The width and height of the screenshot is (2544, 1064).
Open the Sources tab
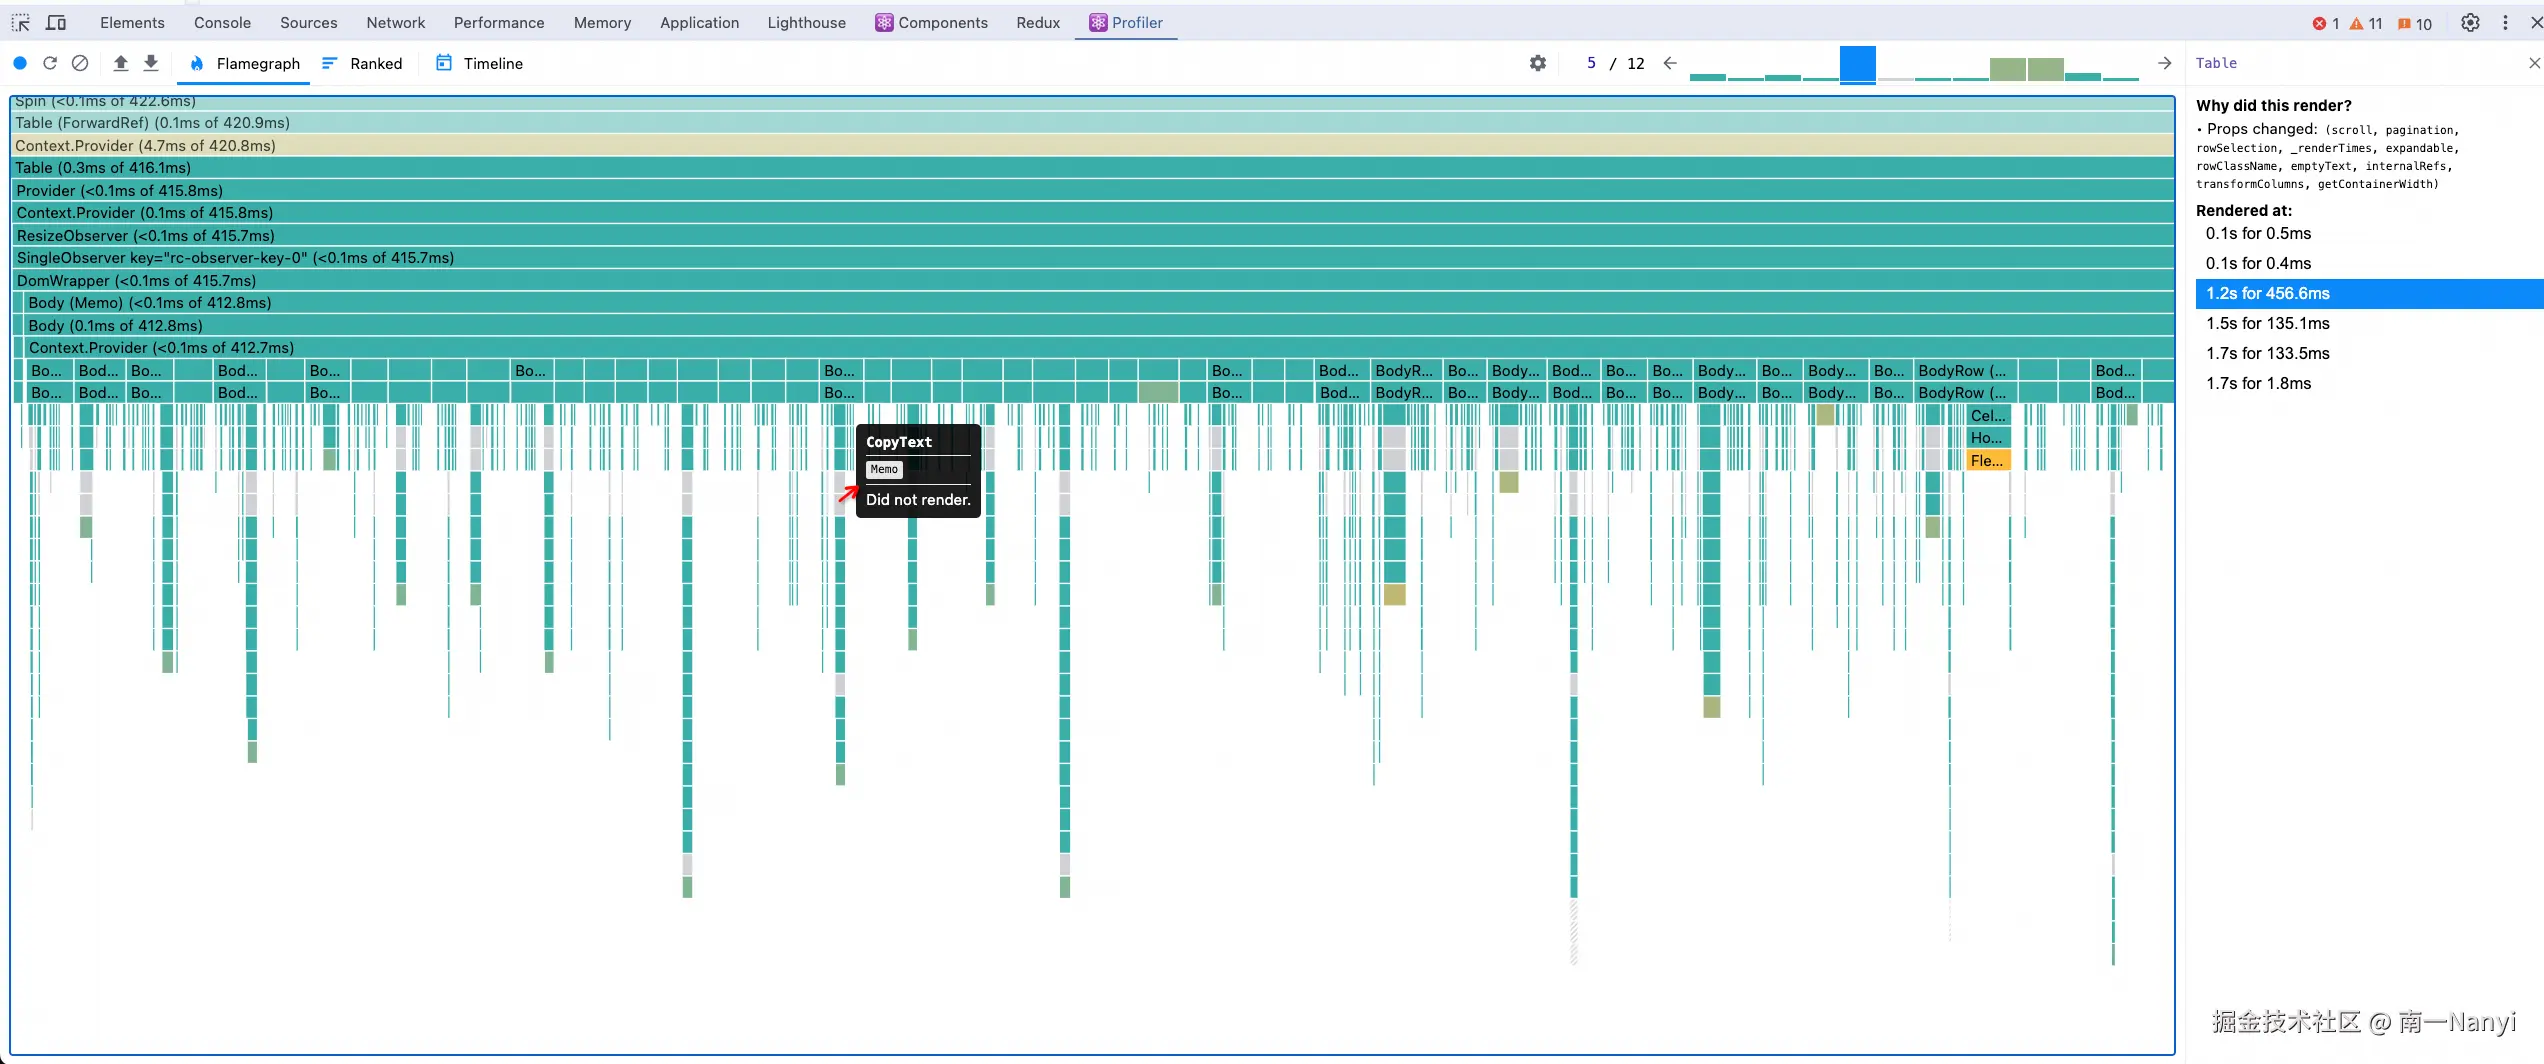[x=309, y=23]
